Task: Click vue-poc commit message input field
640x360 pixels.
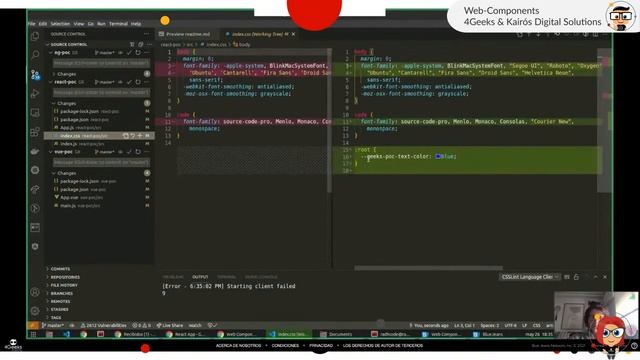Action: (x=101, y=162)
